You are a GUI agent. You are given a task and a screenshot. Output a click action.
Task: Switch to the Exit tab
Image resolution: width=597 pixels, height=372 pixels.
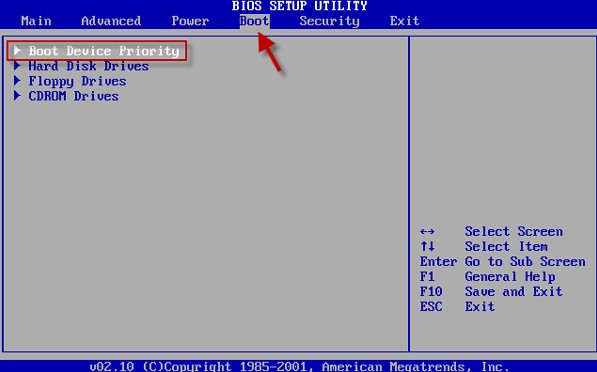tap(404, 21)
